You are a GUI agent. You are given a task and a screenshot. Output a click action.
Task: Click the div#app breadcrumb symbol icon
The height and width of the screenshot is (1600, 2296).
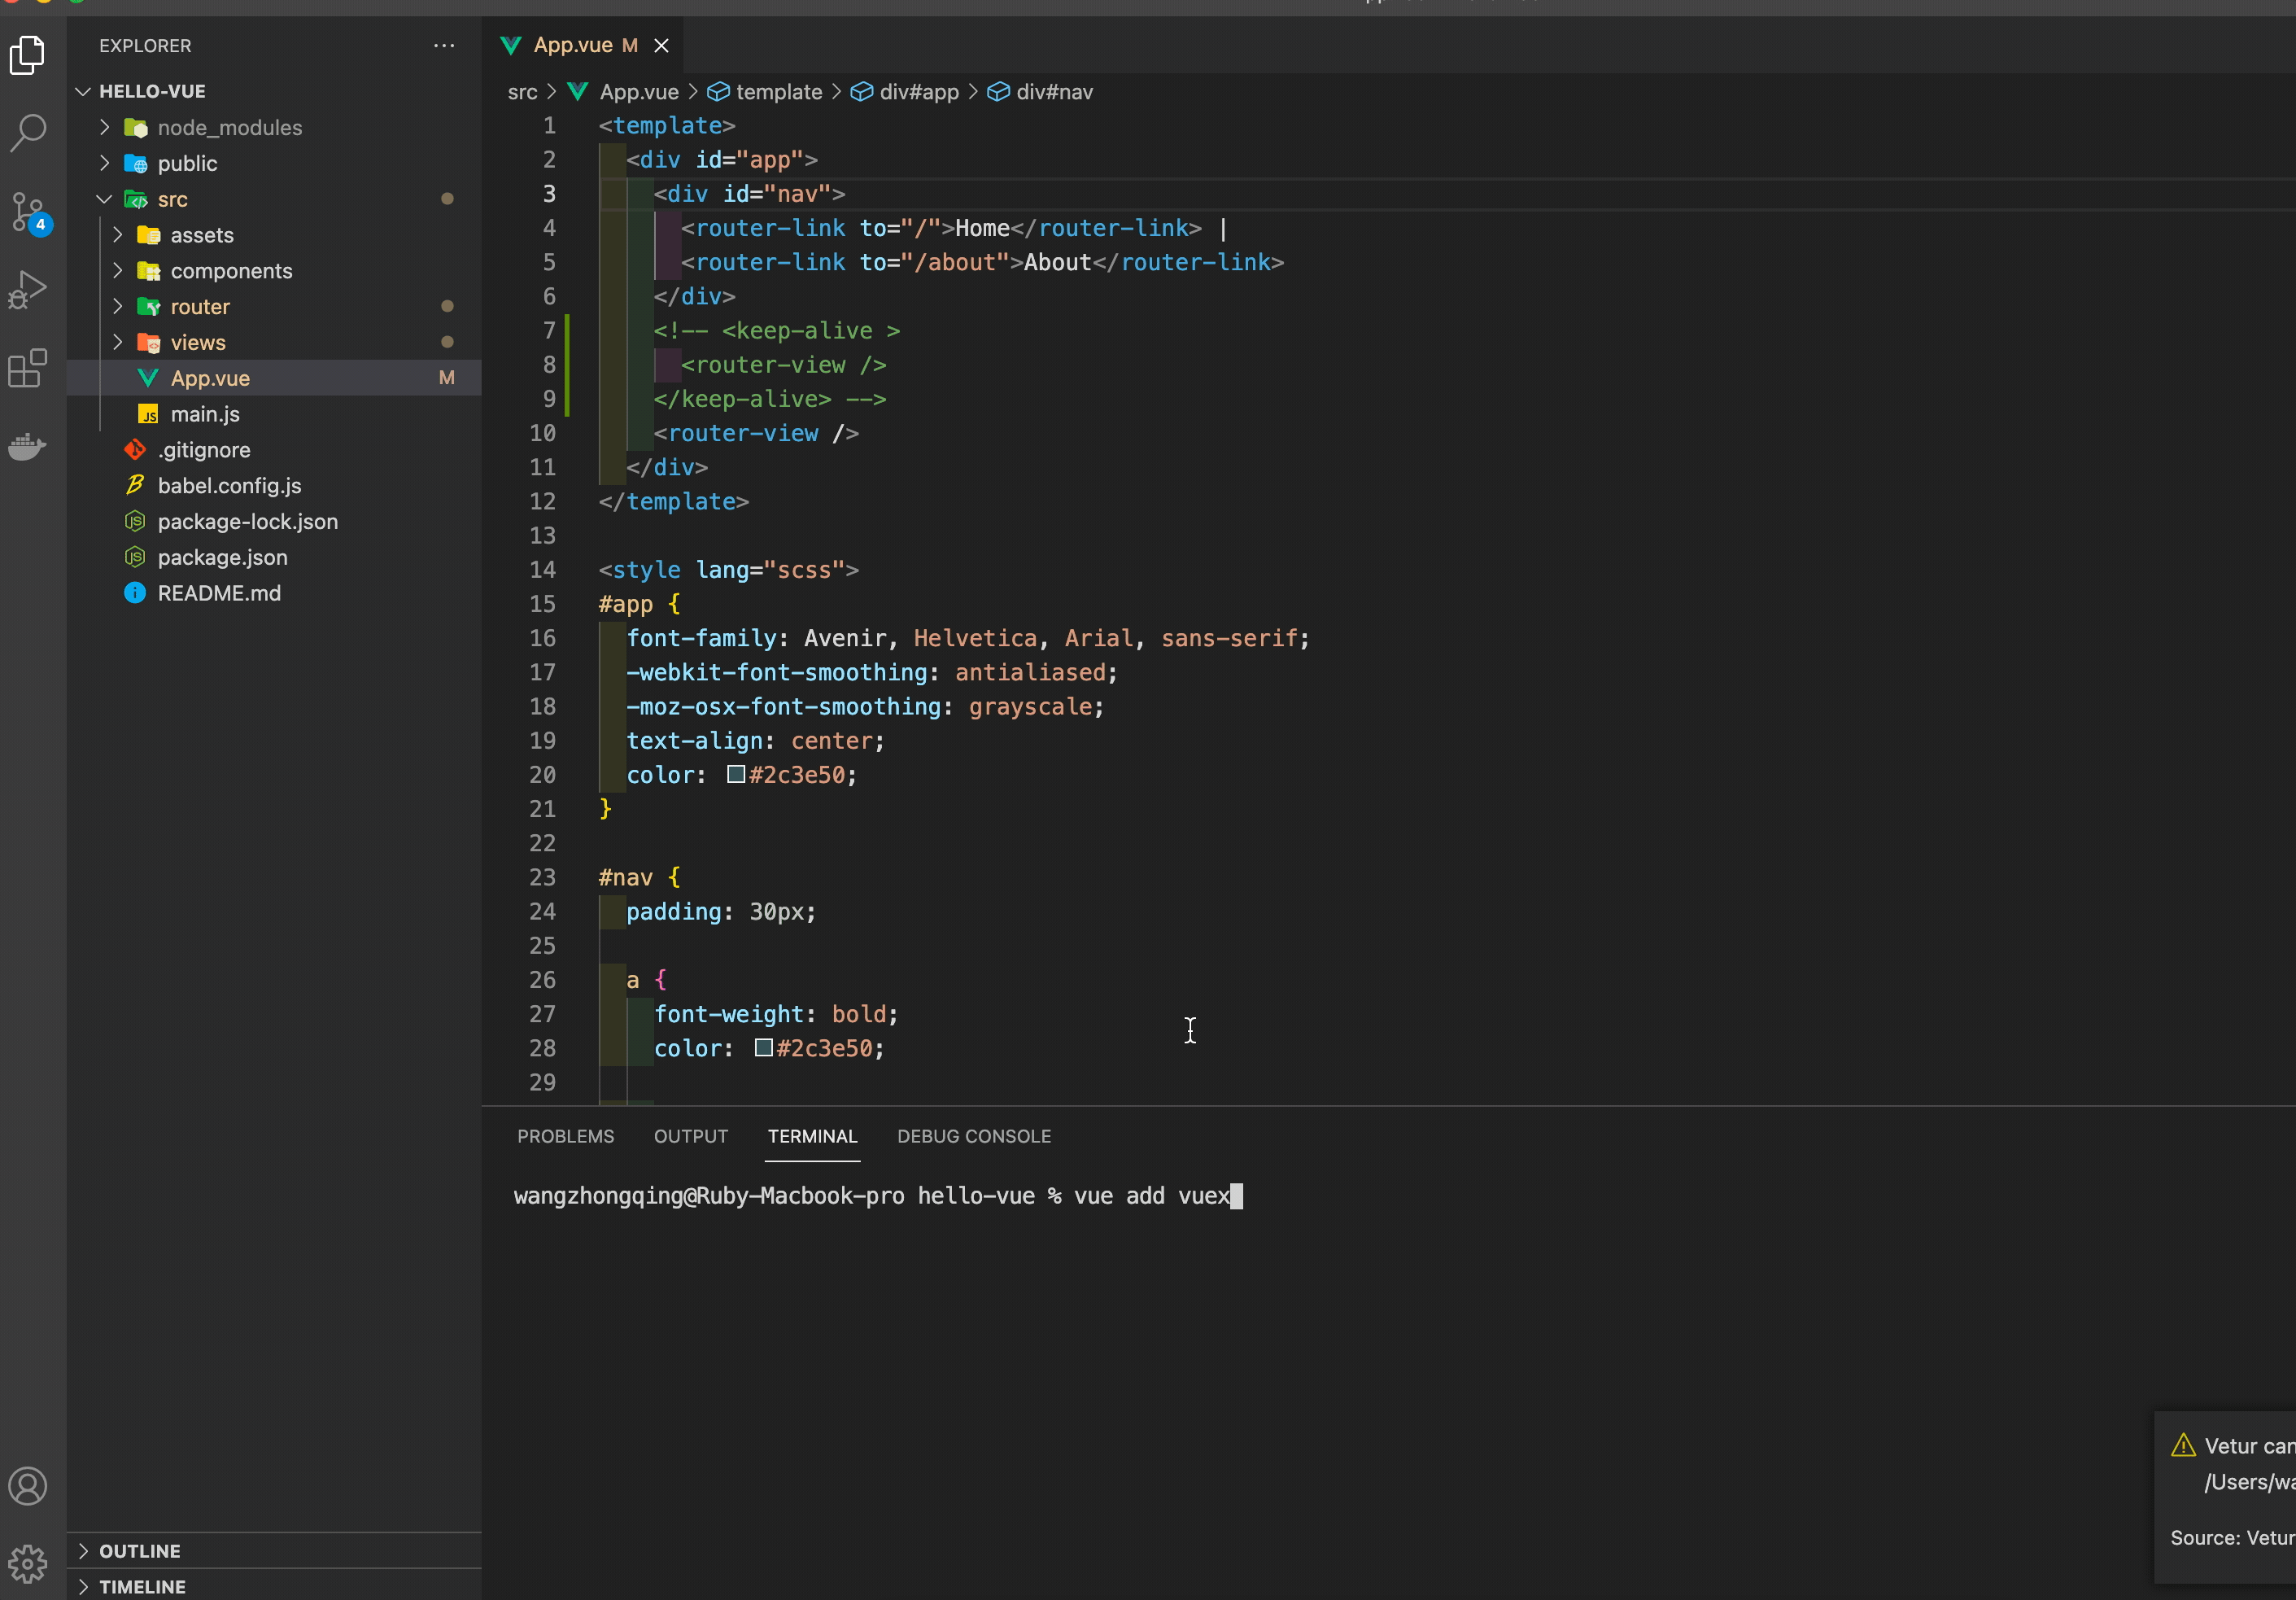click(861, 92)
